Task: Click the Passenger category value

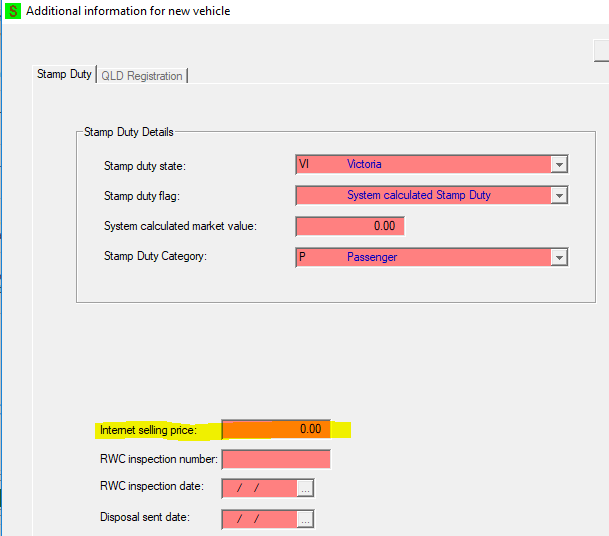Action: 372,258
